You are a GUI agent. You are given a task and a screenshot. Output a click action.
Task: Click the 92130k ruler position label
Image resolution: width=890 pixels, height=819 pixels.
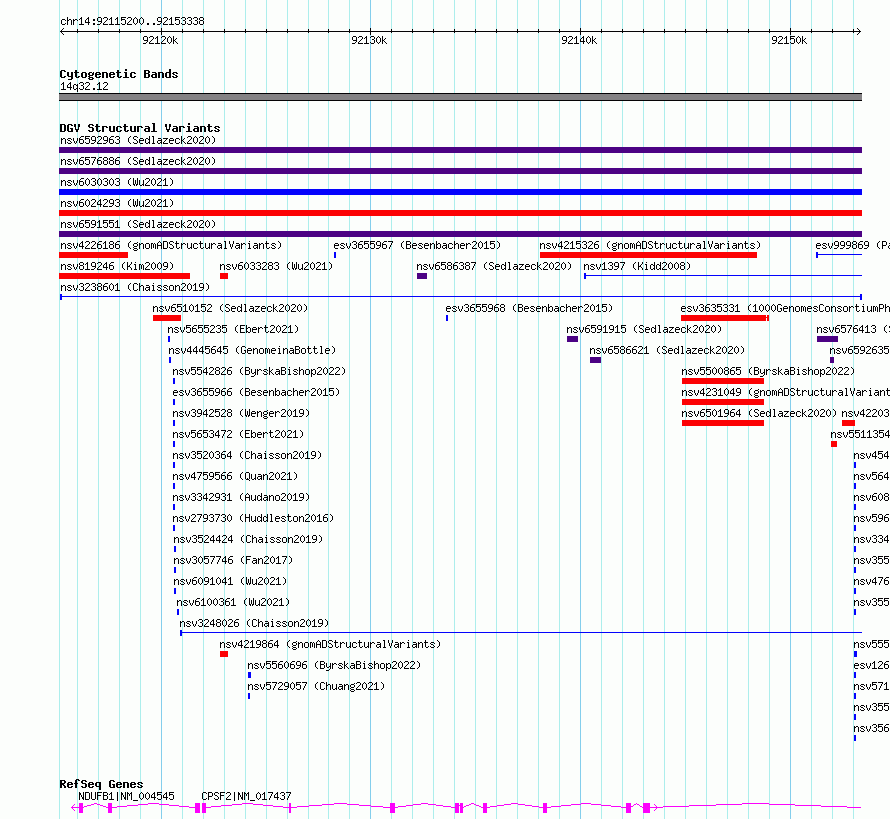[369, 40]
